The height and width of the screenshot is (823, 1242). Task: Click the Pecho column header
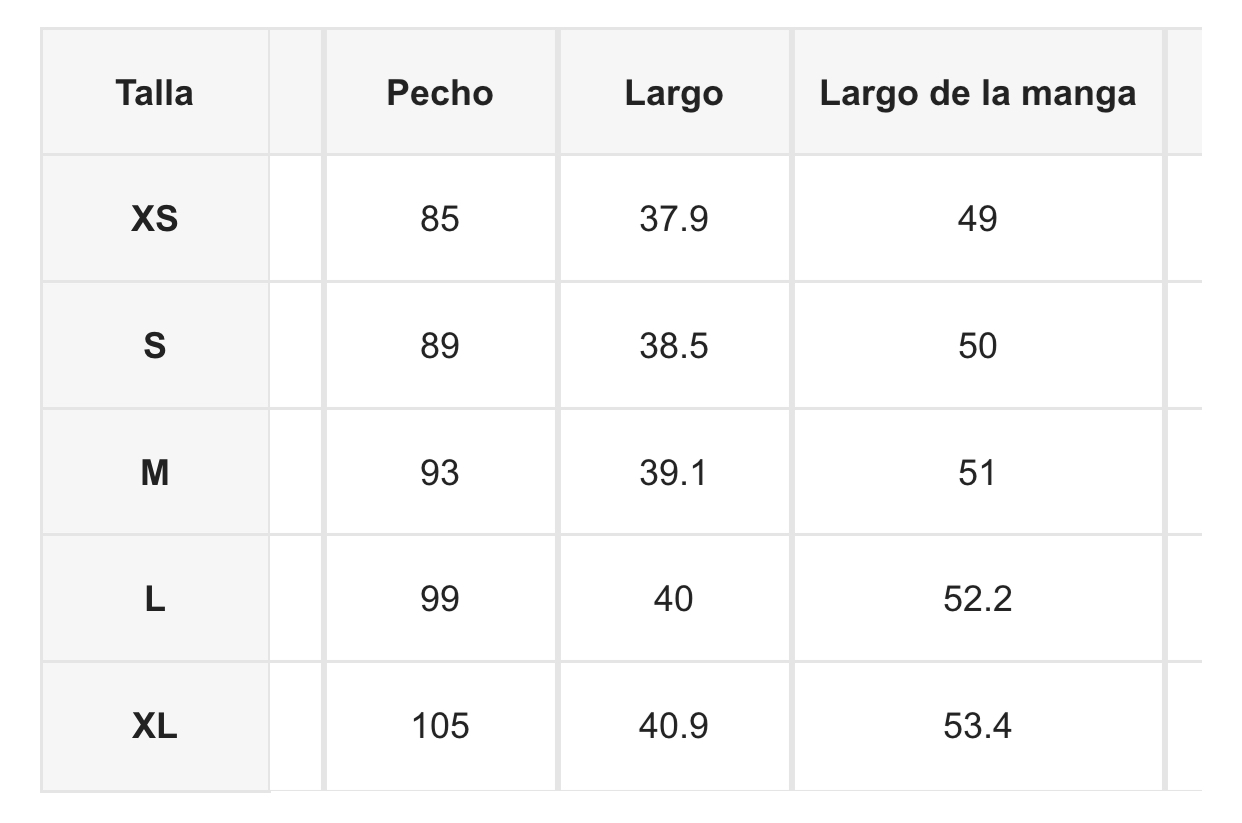[x=440, y=93]
